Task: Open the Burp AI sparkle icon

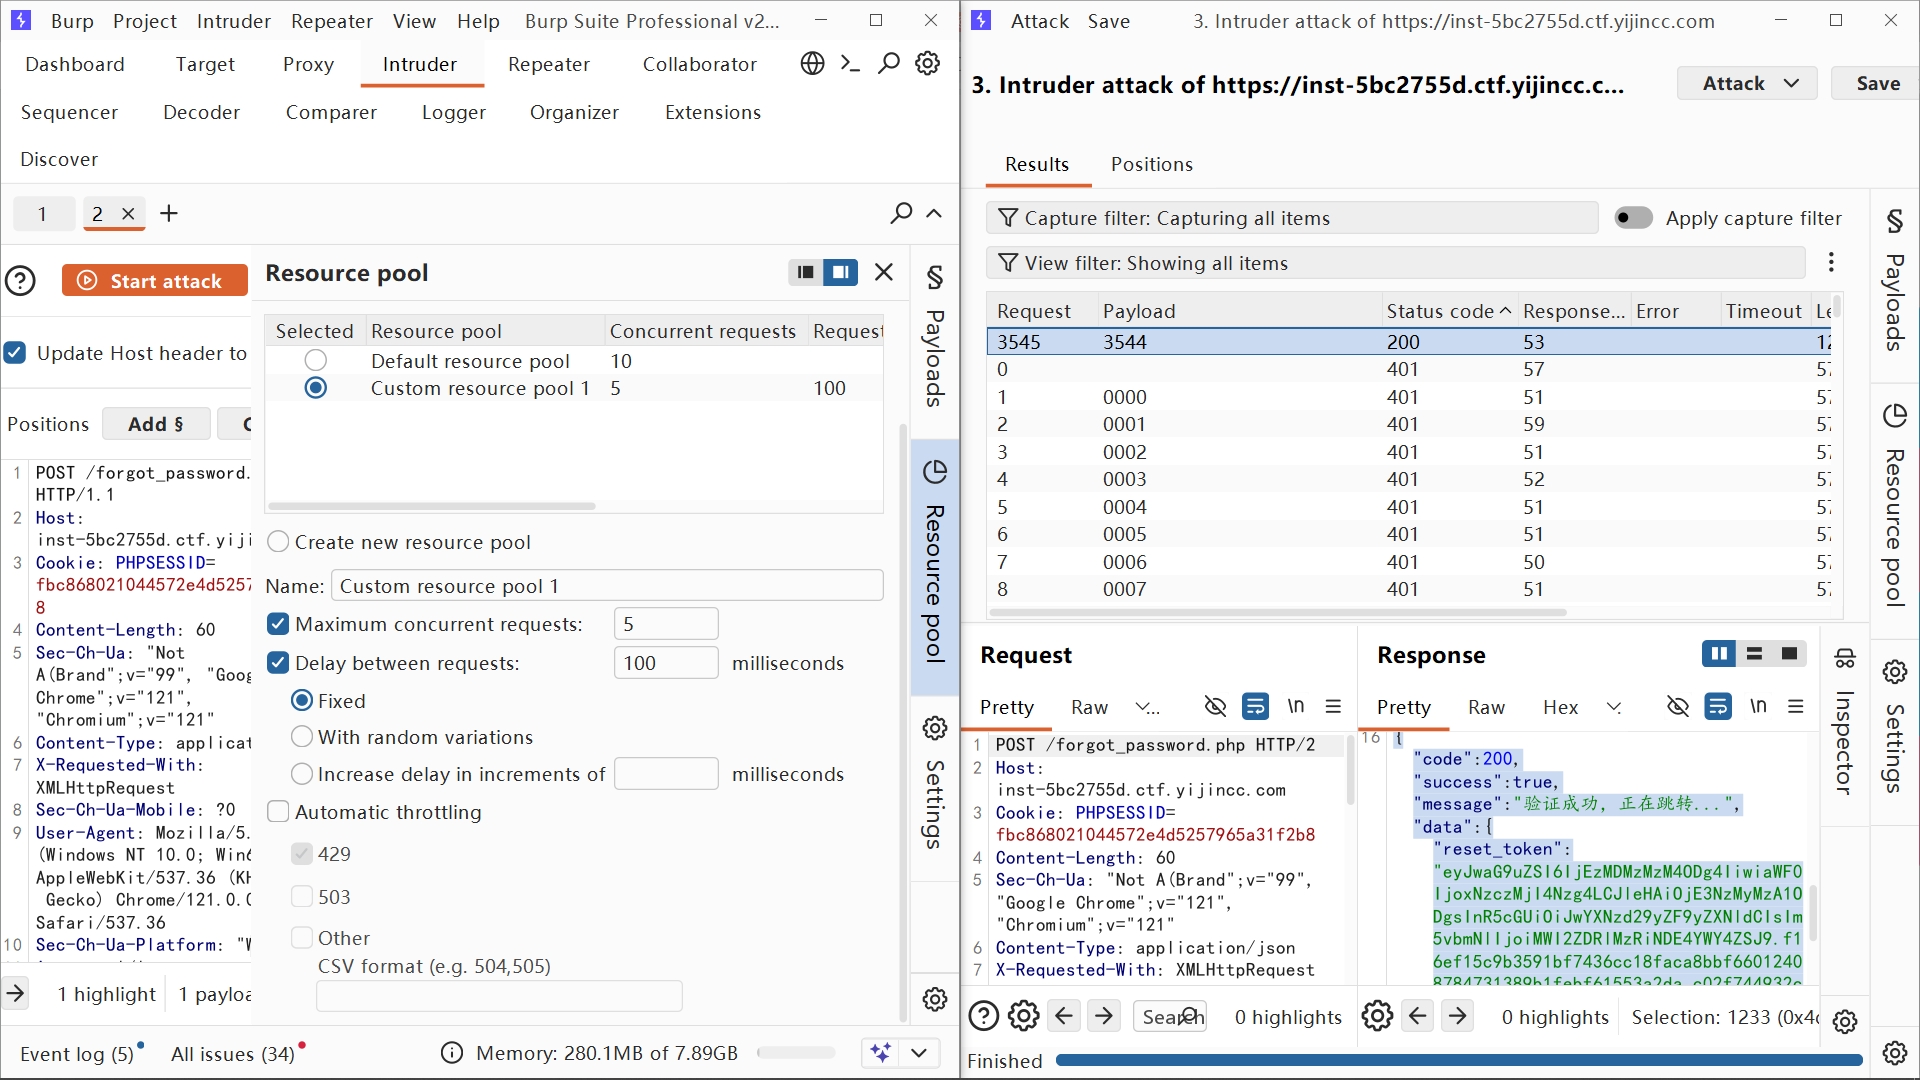Action: pyautogui.click(x=880, y=1052)
